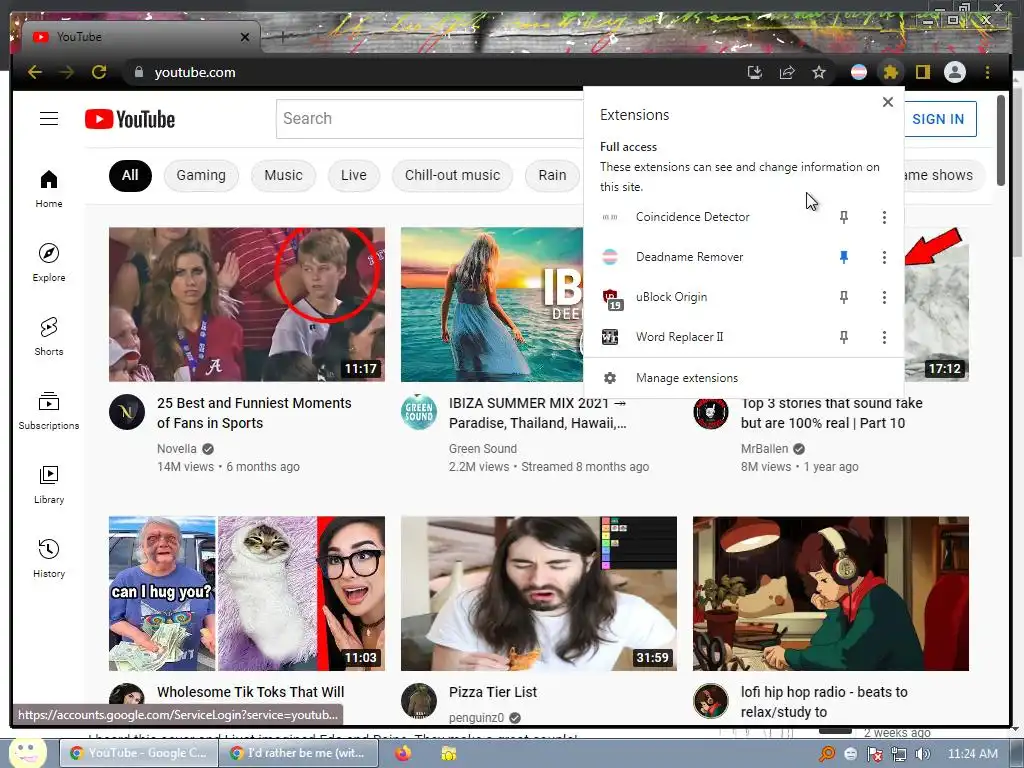Launch Firefox from the taskbar
The width and height of the screenshot is (1024, 768).
[x=403, y=754]
